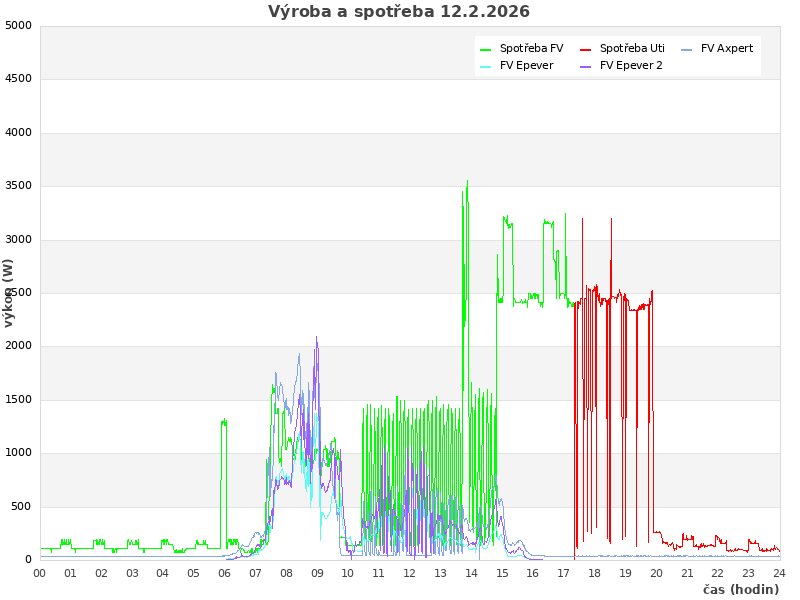
Task: Click the x-axis title čas (hodin)
Action: click(740, 589)
